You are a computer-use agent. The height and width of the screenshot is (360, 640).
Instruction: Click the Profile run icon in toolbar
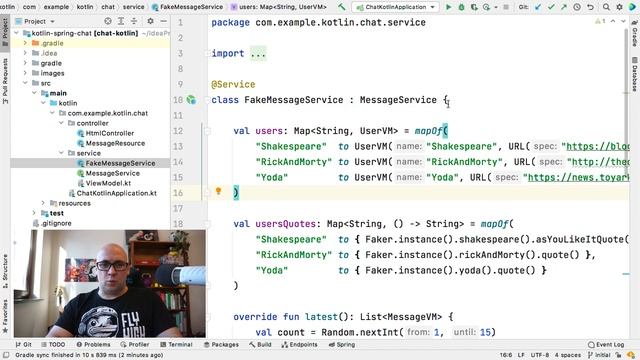point(486,7)
